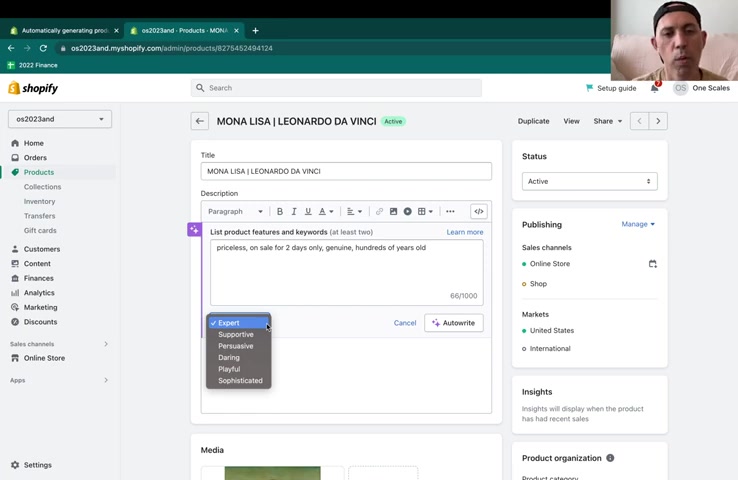
Task: Click the purple AI sparkle icon
Action: point(194,230)
